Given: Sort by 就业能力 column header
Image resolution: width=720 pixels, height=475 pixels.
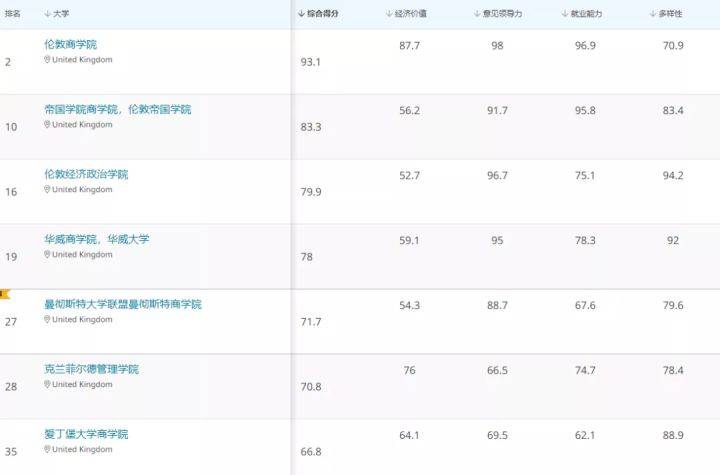Looking at the screenshot, I should click(582, 14).
